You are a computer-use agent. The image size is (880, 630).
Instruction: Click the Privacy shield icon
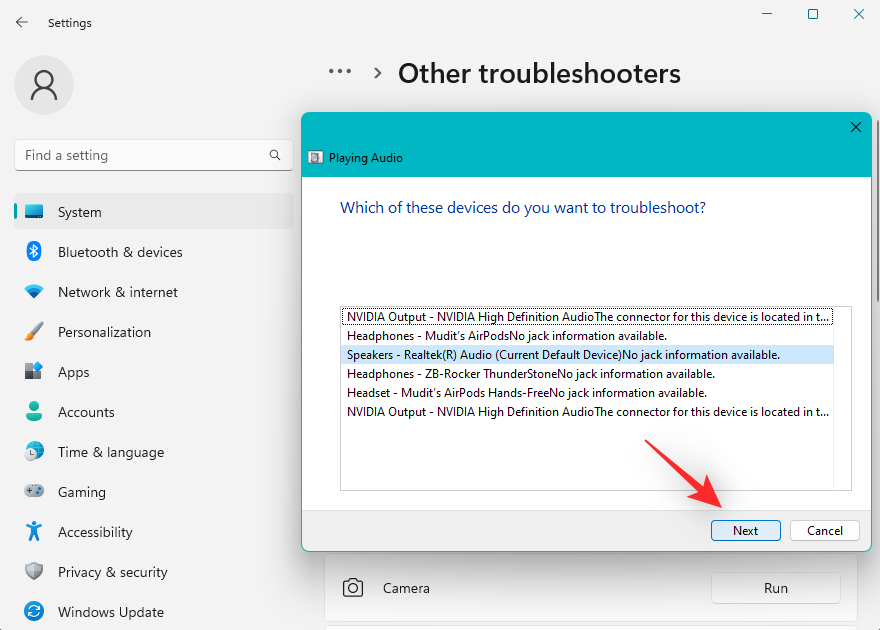(34, 572)
